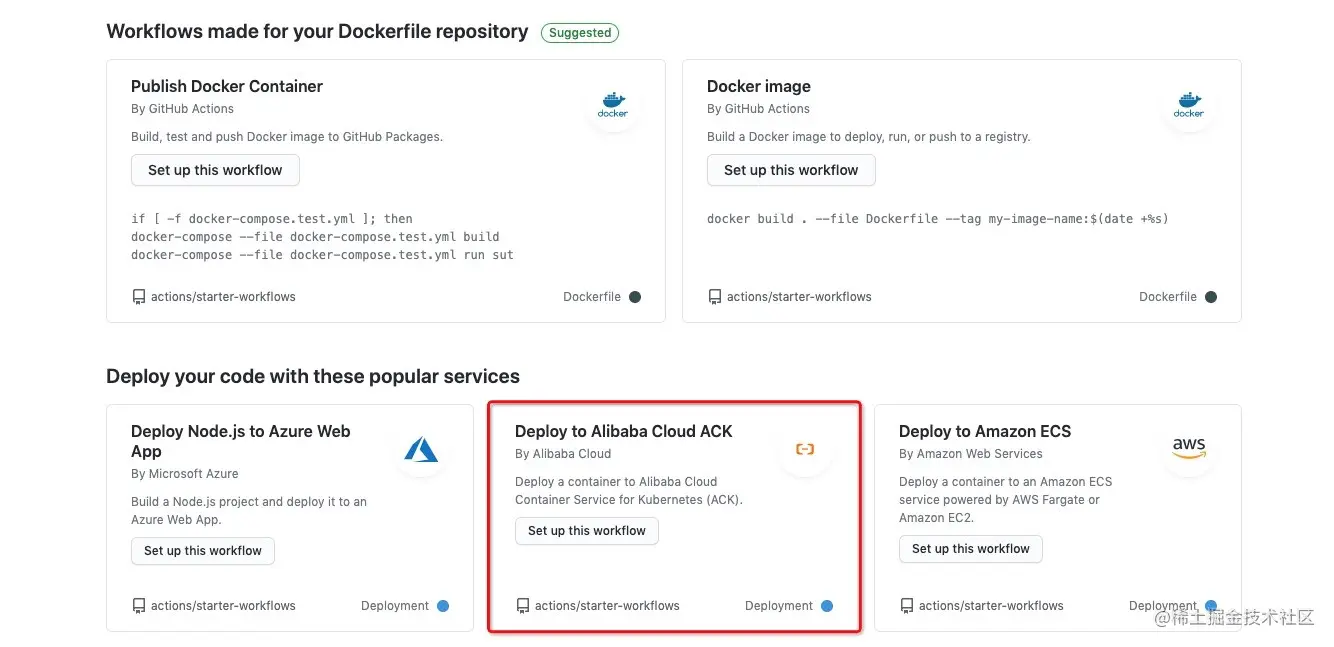This screenshot has height=647, width=1334.
Task: Click Deployment label on Alibaba Cloud card
Action: pos(779,606)
